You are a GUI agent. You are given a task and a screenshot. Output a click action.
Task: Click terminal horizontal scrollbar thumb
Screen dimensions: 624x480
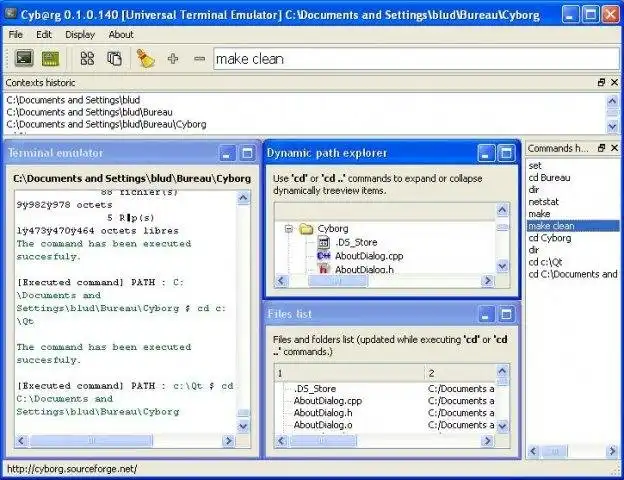point(91,441)
